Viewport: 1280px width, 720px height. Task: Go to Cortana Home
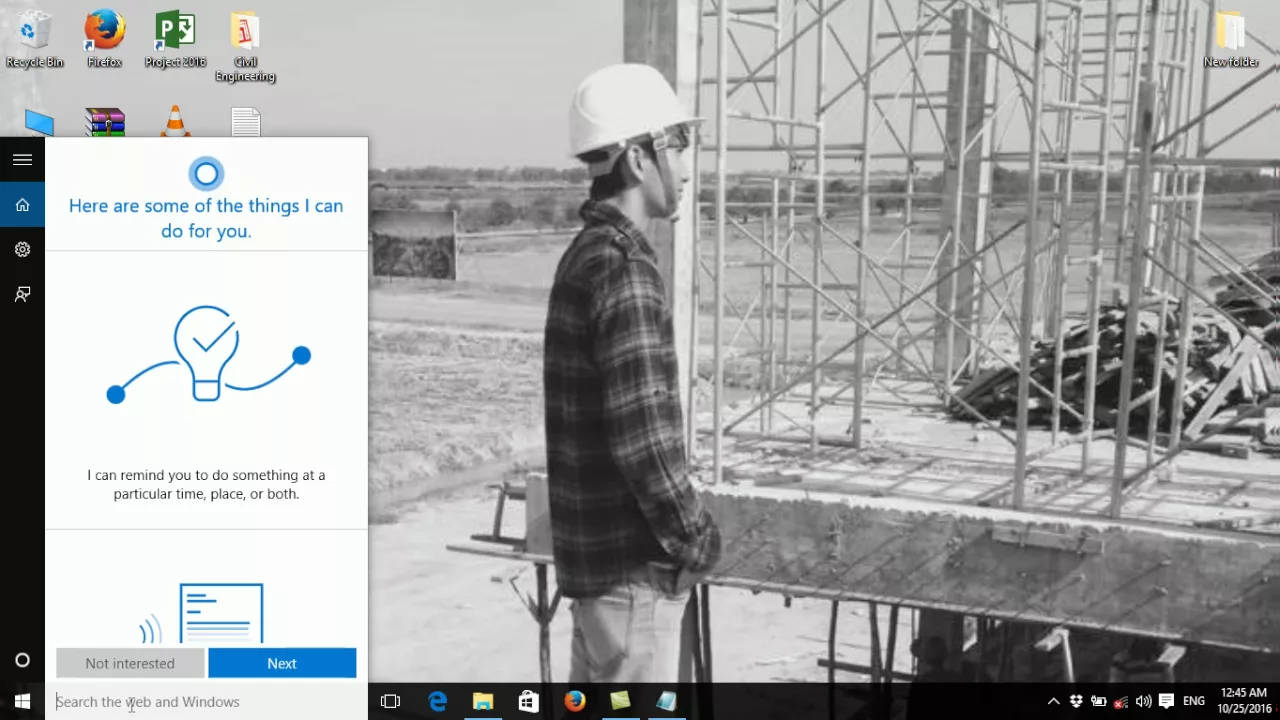(x=22, y=205)
